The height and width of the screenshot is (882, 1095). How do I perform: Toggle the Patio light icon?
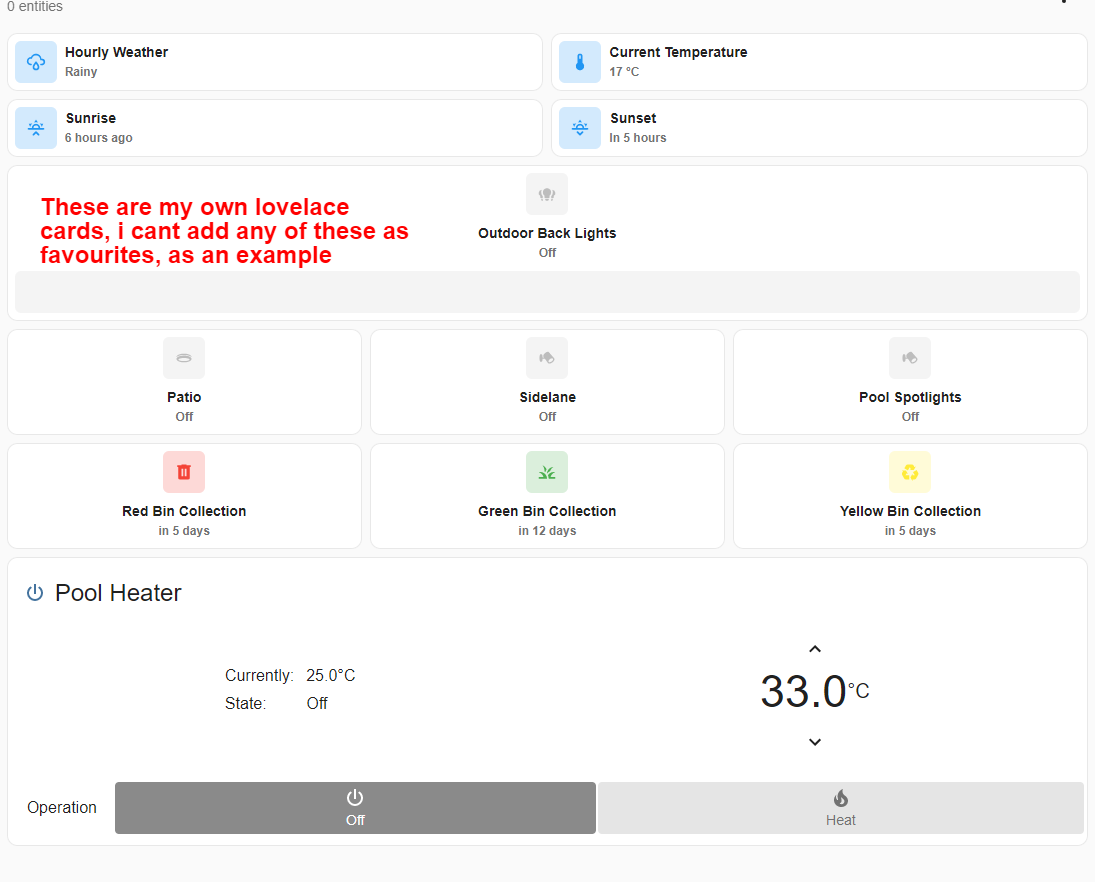184,358
